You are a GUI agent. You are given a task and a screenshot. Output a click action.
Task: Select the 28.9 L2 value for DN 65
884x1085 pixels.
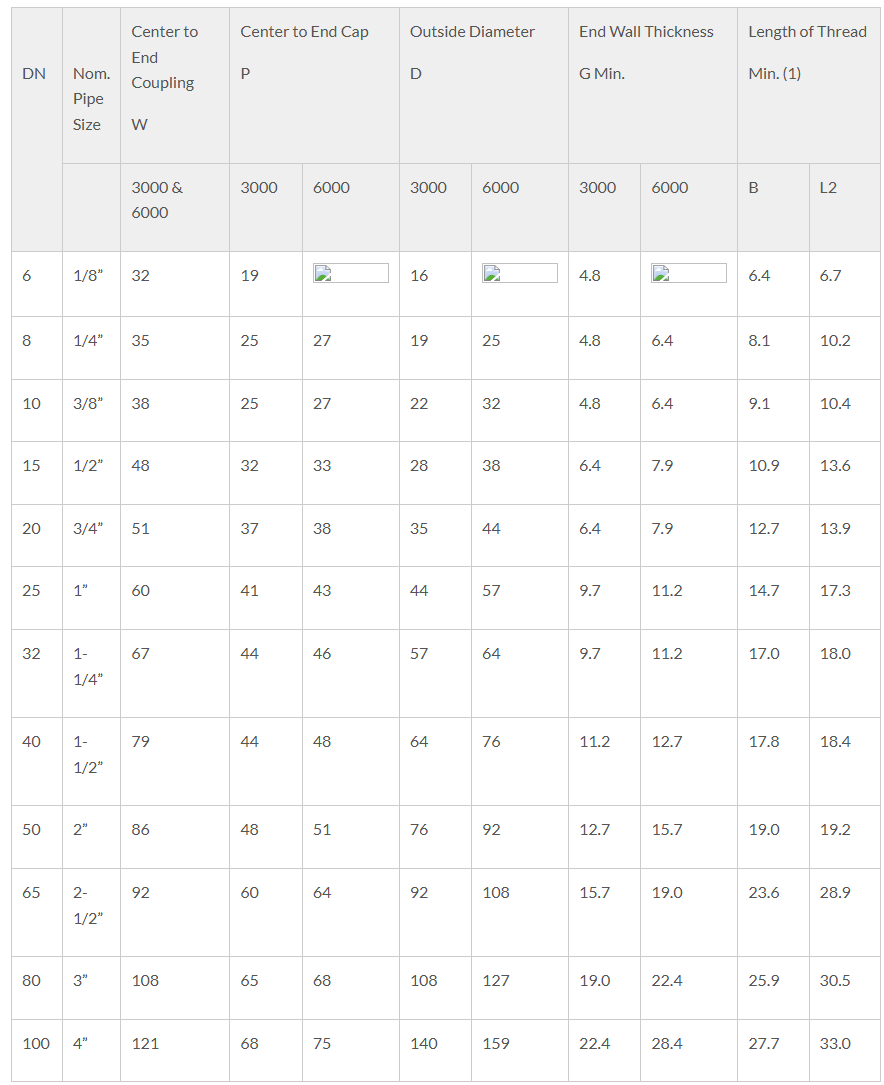(845, 913)
